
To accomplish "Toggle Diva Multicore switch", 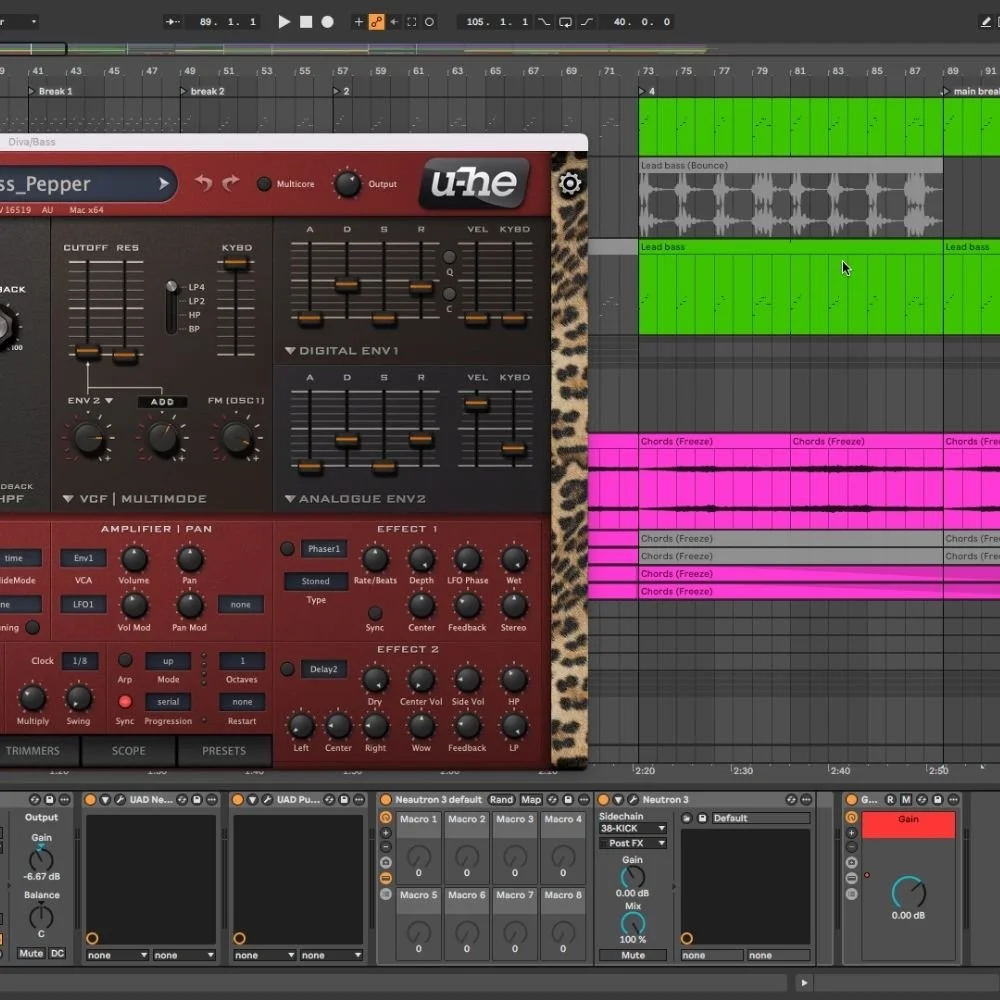I will point(263,184).
